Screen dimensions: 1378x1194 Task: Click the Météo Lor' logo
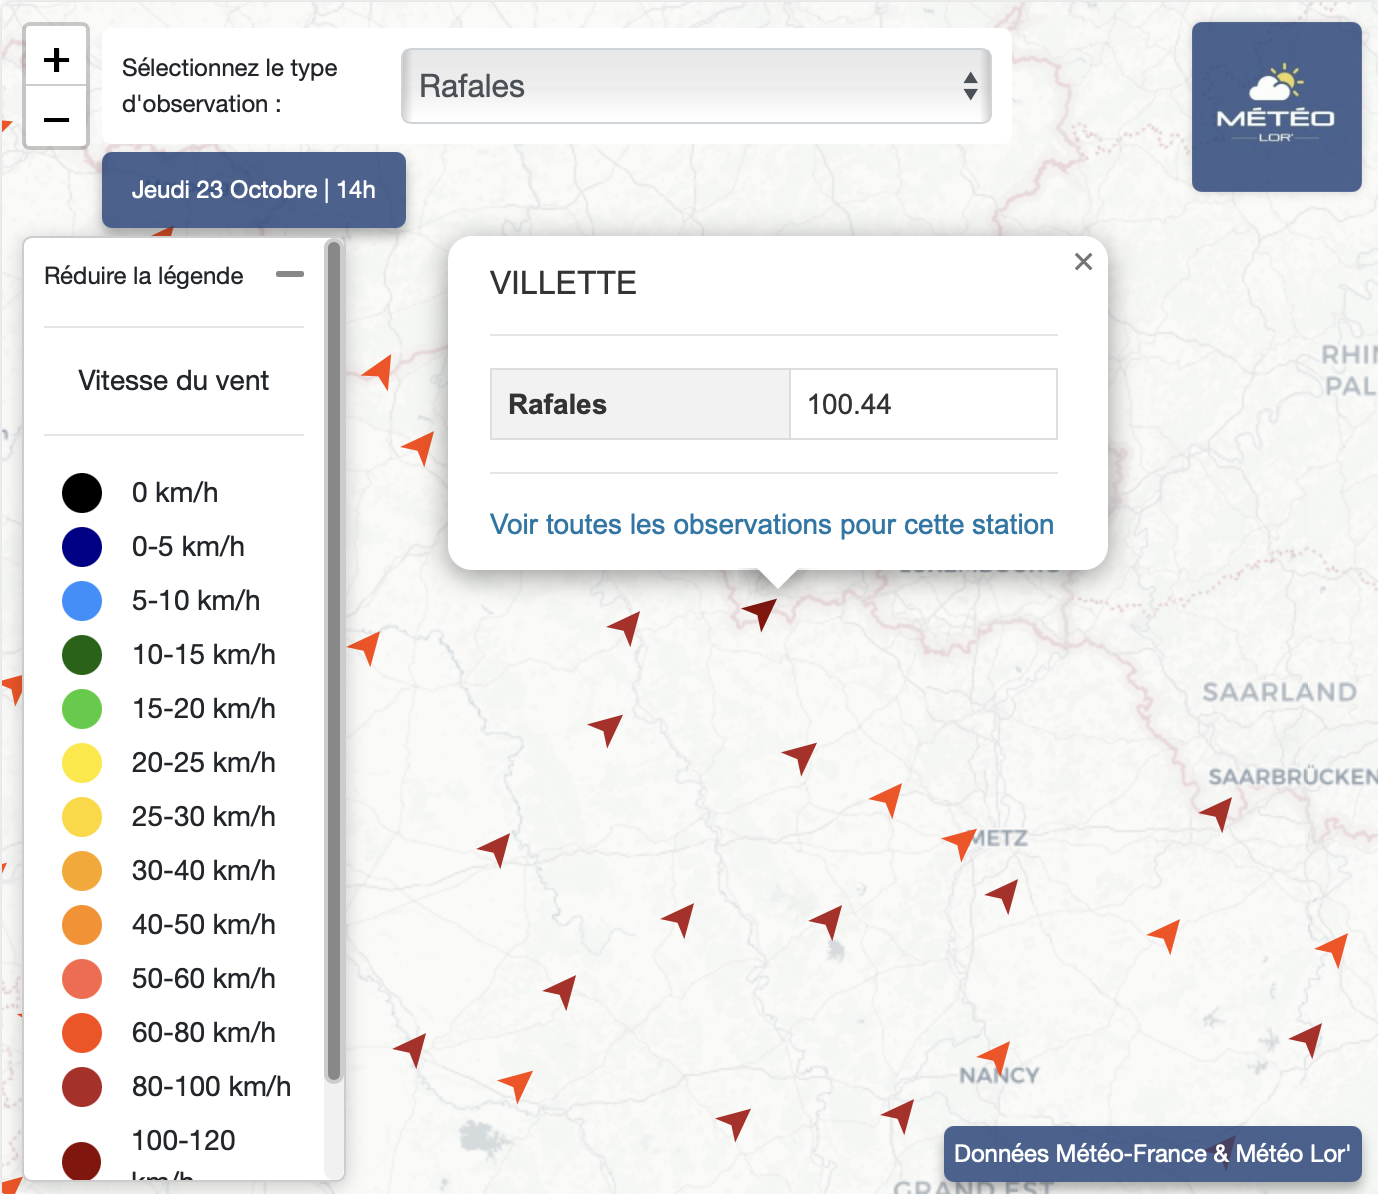pyautogui.click(x=1276, y=107)
